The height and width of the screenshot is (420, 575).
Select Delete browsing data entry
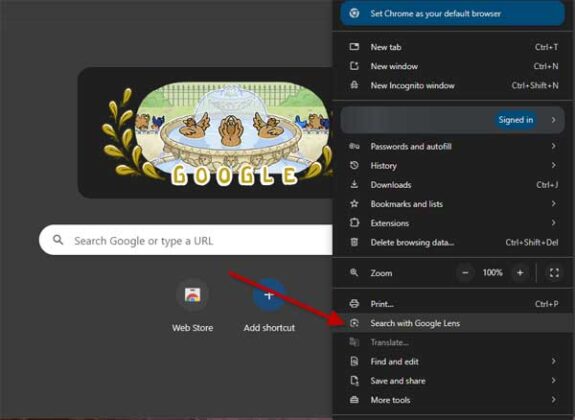tap(453, 242)
